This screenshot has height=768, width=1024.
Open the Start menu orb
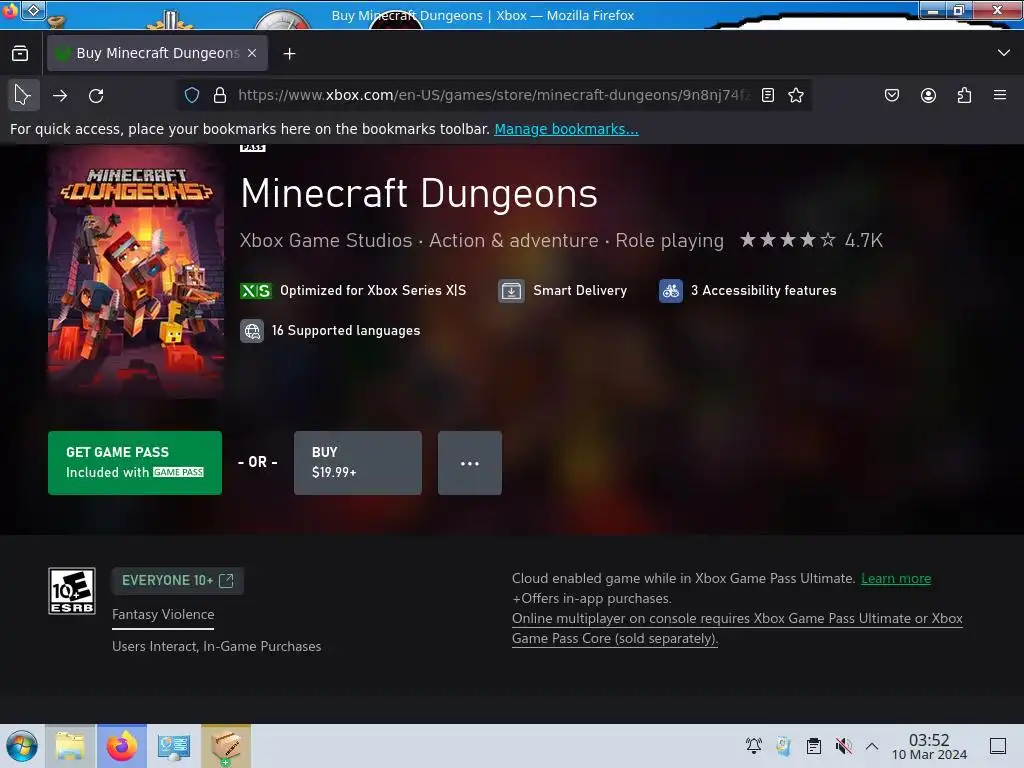click(x=22, y=746)
